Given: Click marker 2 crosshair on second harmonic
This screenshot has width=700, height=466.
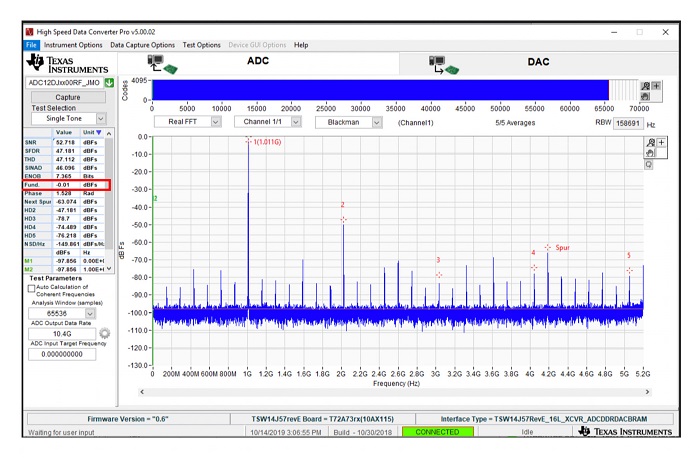Looking at the screenshot, I should pyautogui.click(x=343, y=220).
